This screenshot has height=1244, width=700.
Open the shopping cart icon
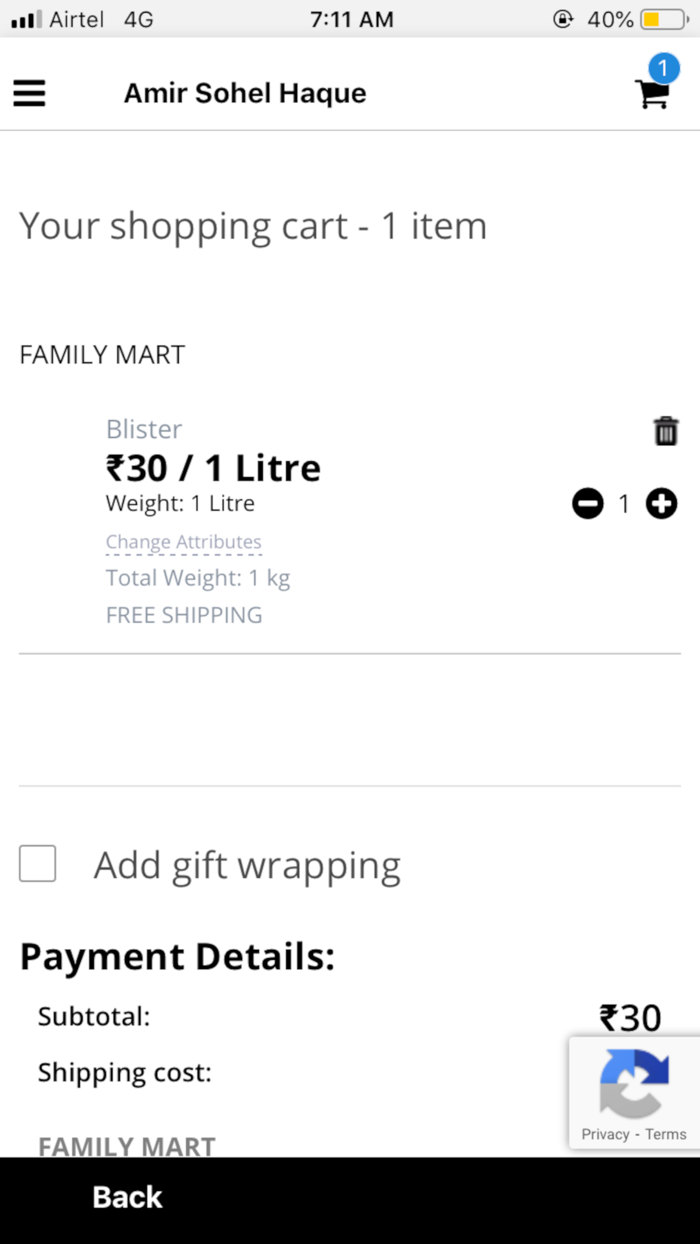click(x=652, y=95)
